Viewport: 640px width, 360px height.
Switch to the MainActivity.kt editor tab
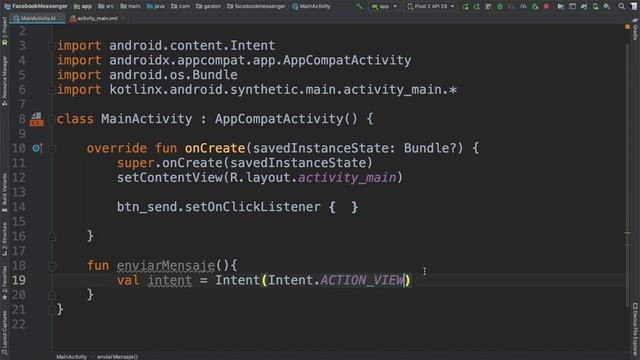point(38,18)
